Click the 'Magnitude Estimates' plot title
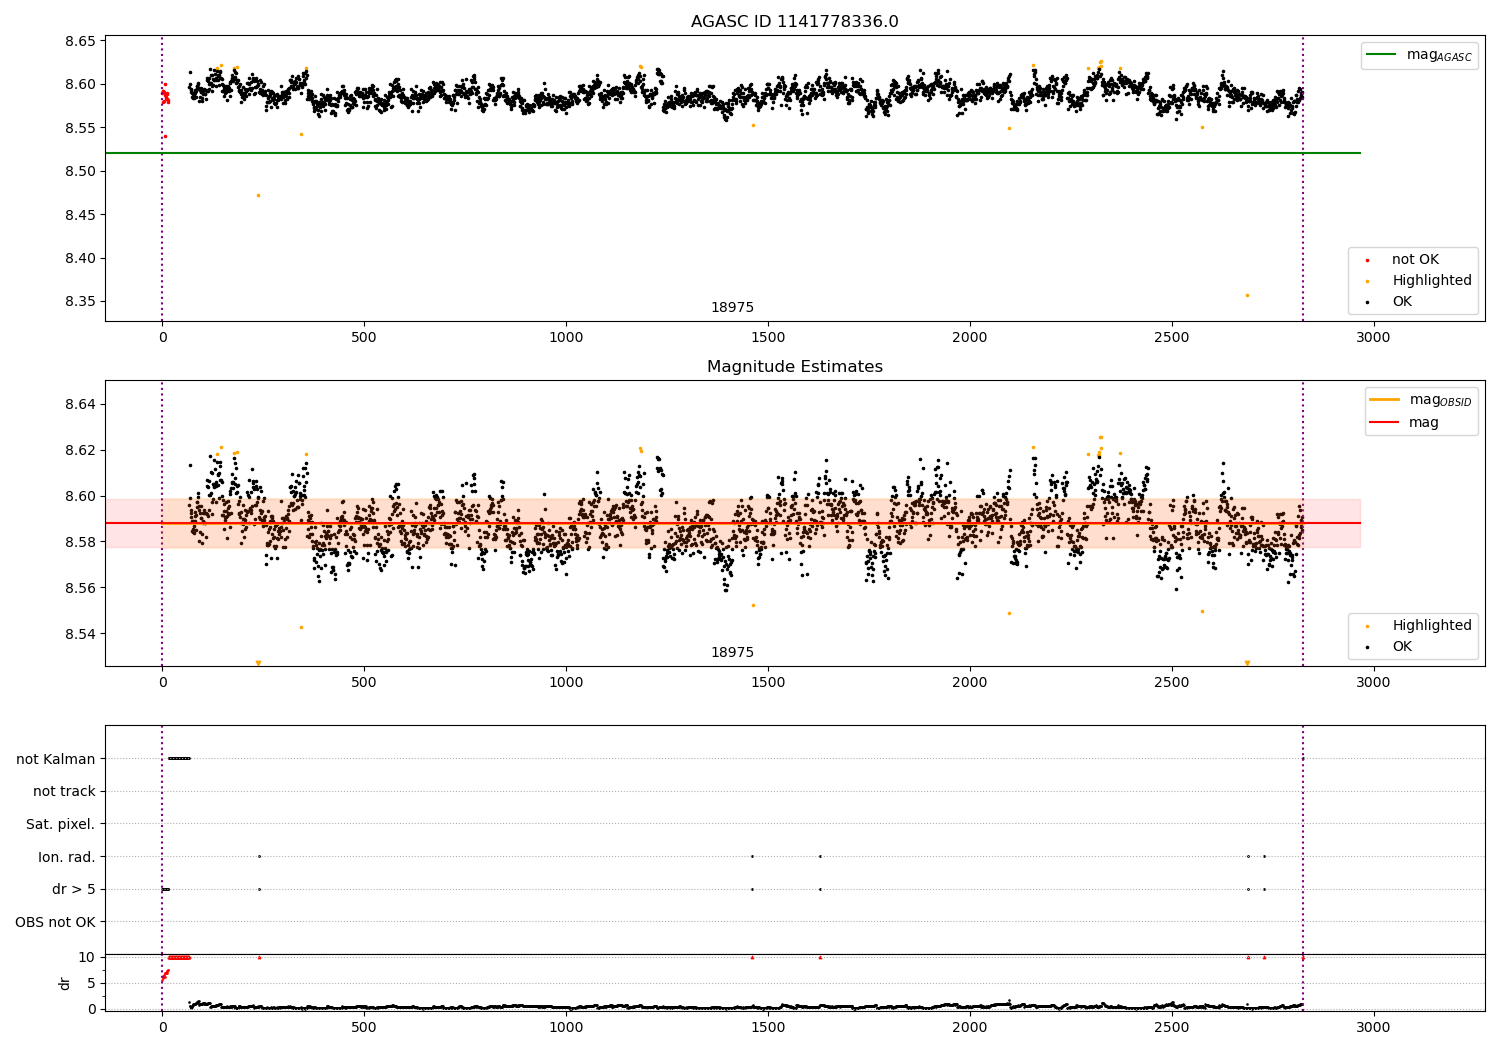 [794, 367]
